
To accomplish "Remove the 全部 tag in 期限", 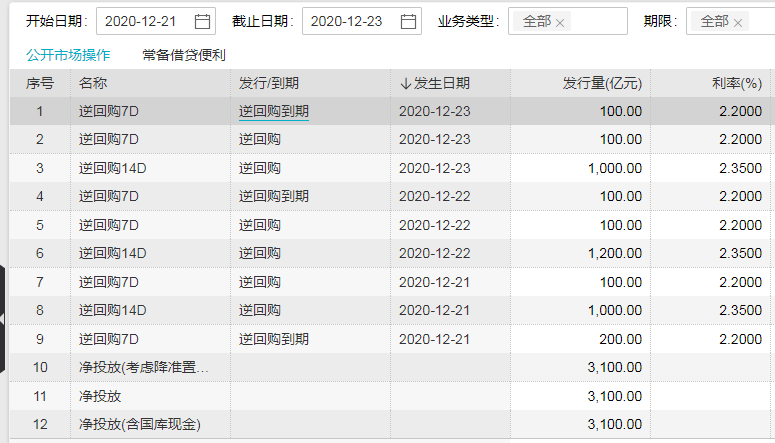I will point(738,23).
